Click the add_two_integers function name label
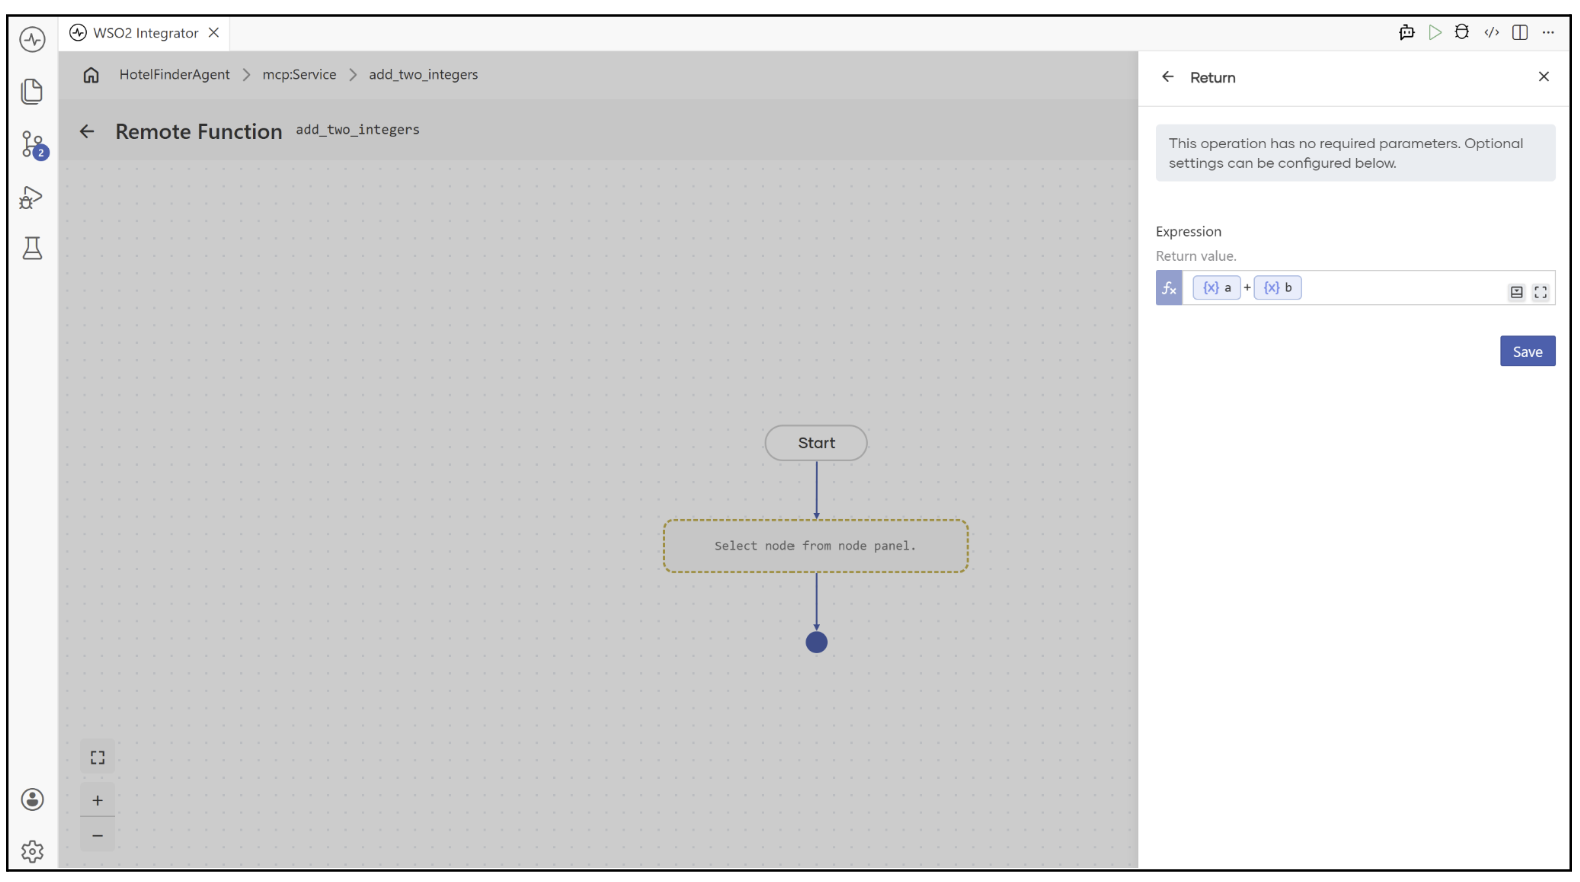 tap(358, 130)
